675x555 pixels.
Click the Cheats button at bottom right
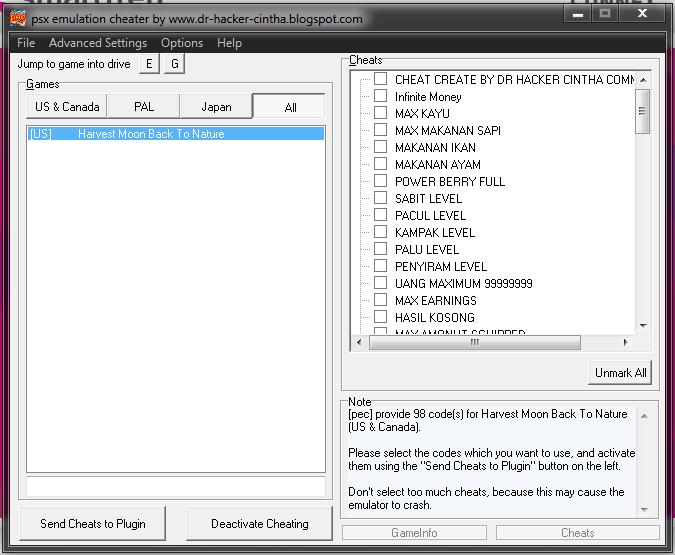pyautogui.click(x=578, y=533)
